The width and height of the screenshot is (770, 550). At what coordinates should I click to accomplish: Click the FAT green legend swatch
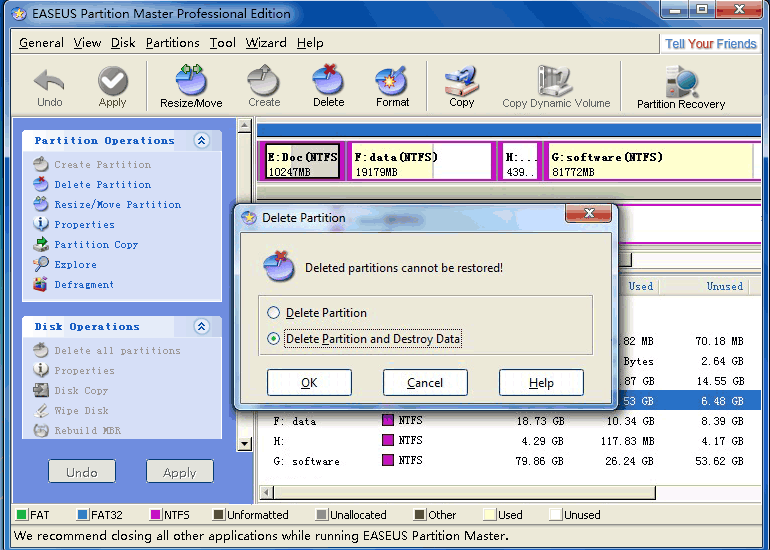pos(22,514)
